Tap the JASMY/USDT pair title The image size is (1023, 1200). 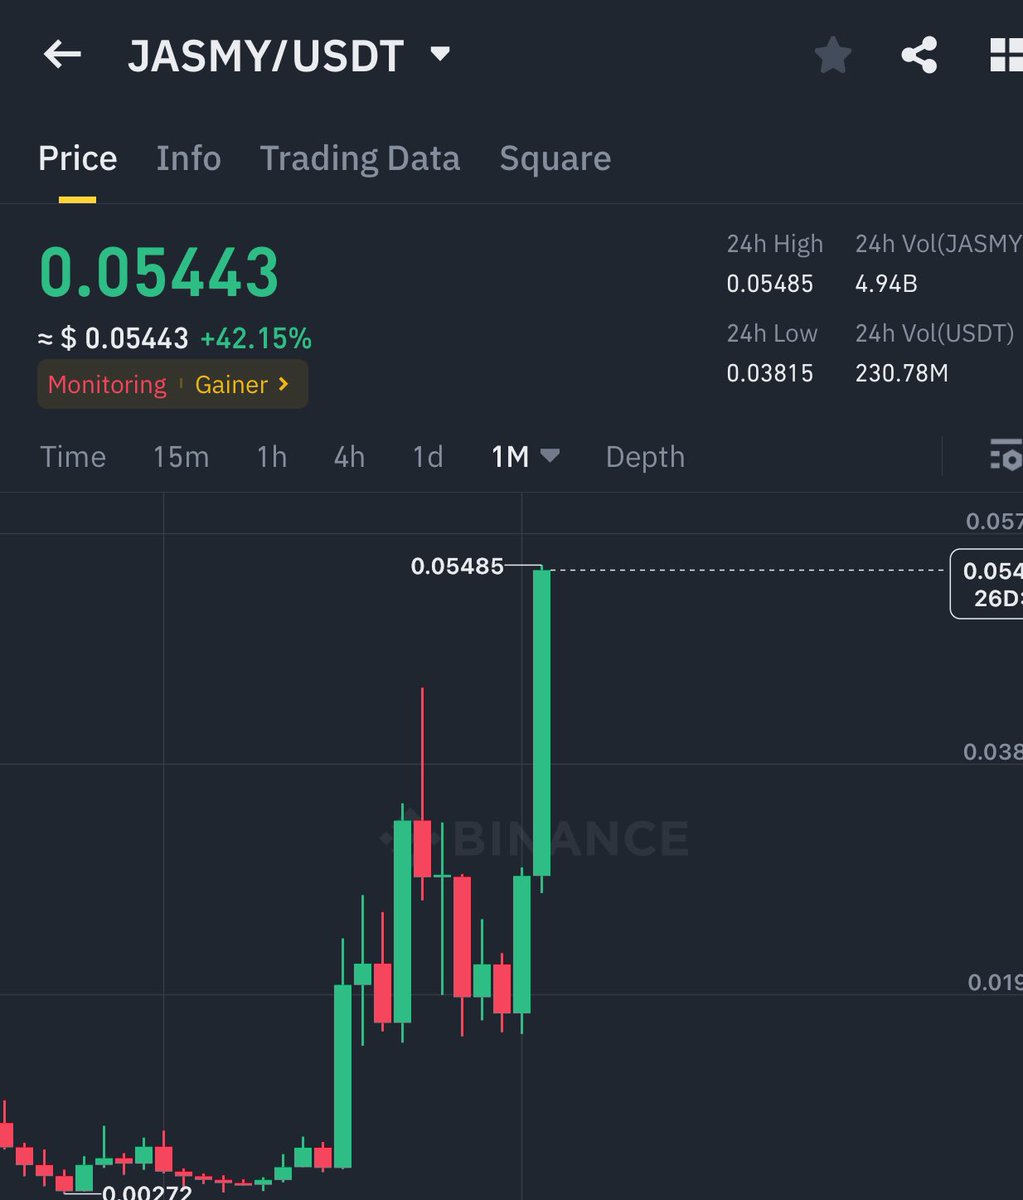pos(265,56)
